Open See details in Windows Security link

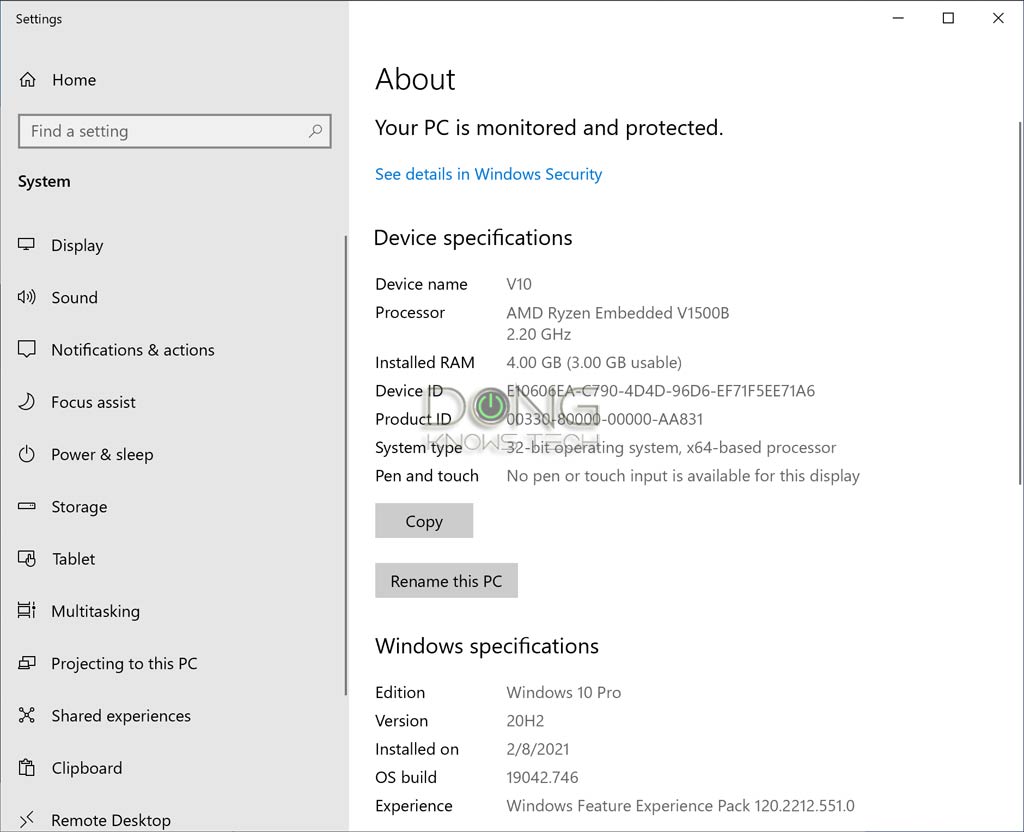point(488,174)
